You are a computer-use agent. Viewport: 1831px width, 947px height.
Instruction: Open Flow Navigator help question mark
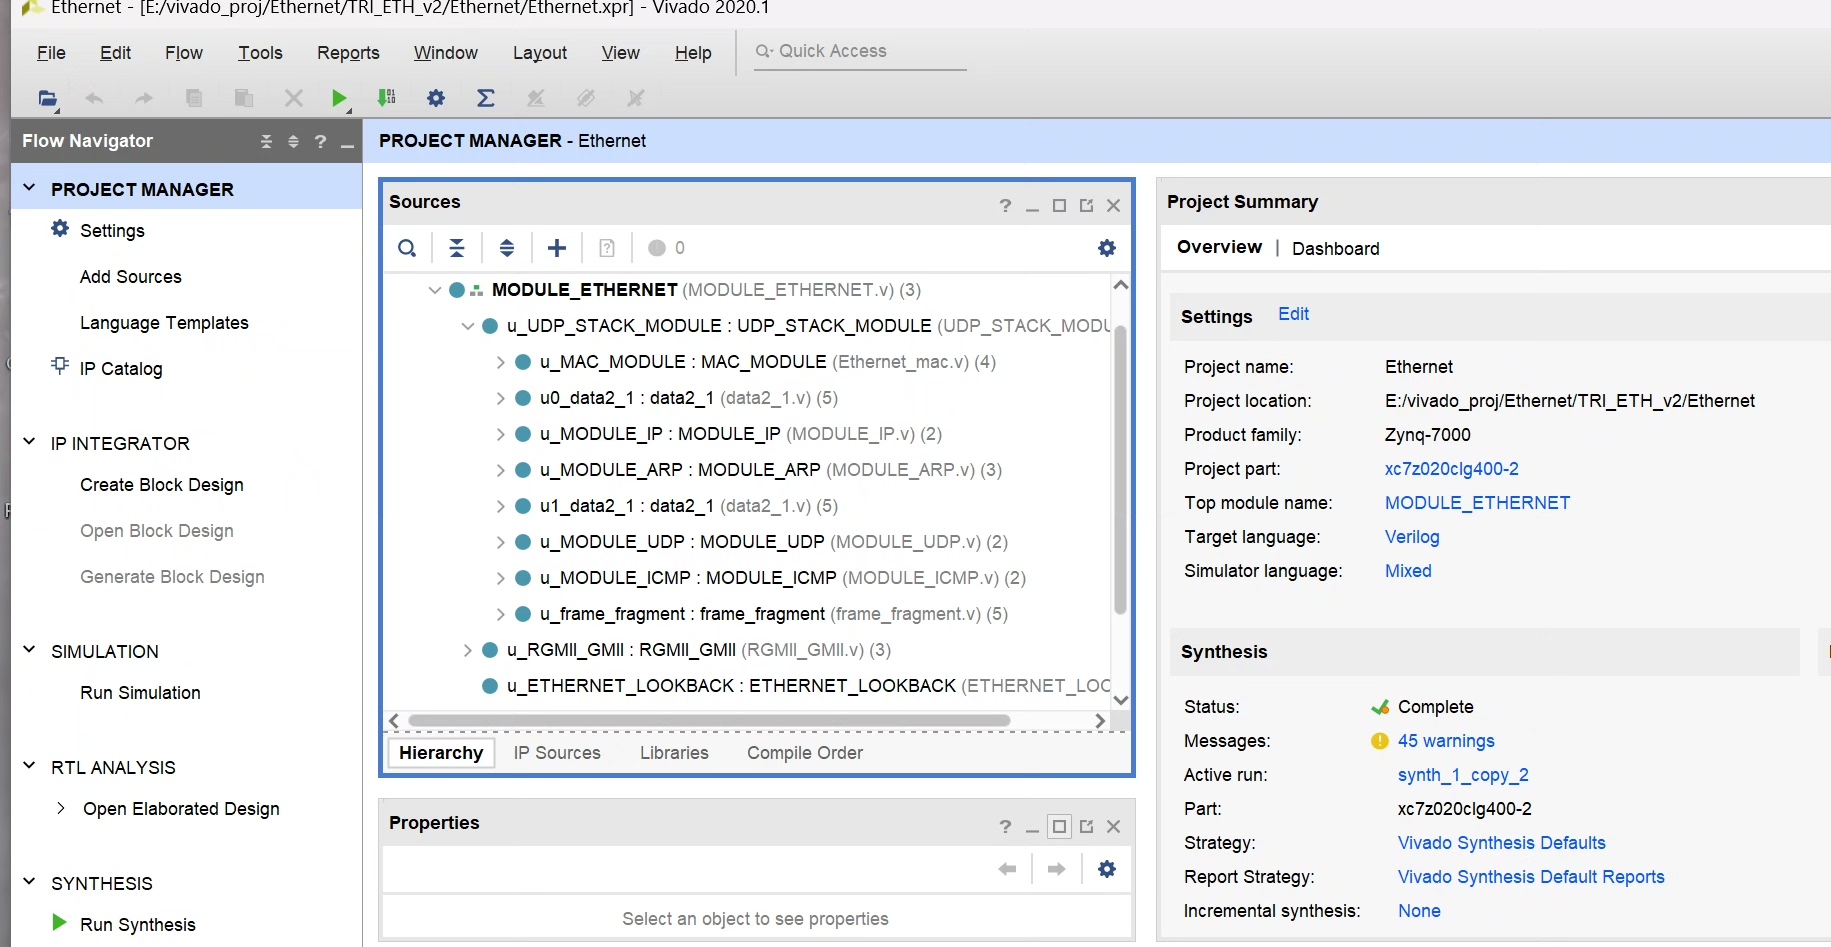tap(320, 141)
